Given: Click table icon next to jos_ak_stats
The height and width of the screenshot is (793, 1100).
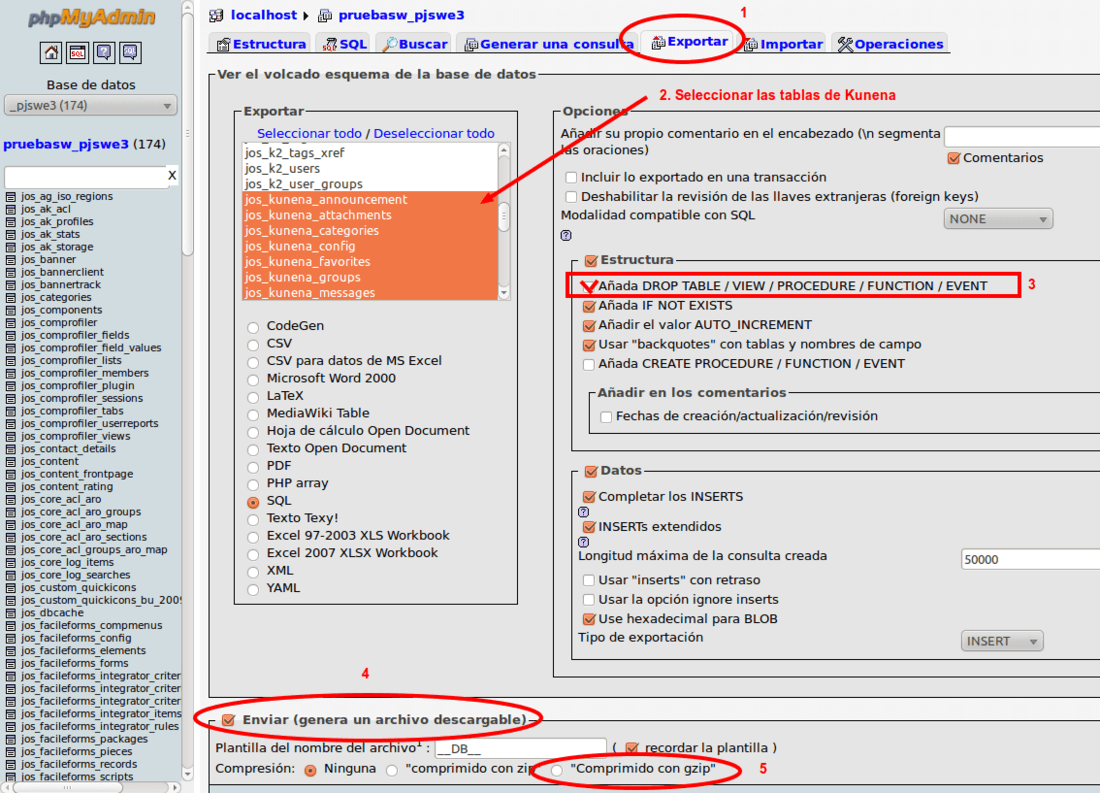Looking at the screenshot, I should coord(11,234).
